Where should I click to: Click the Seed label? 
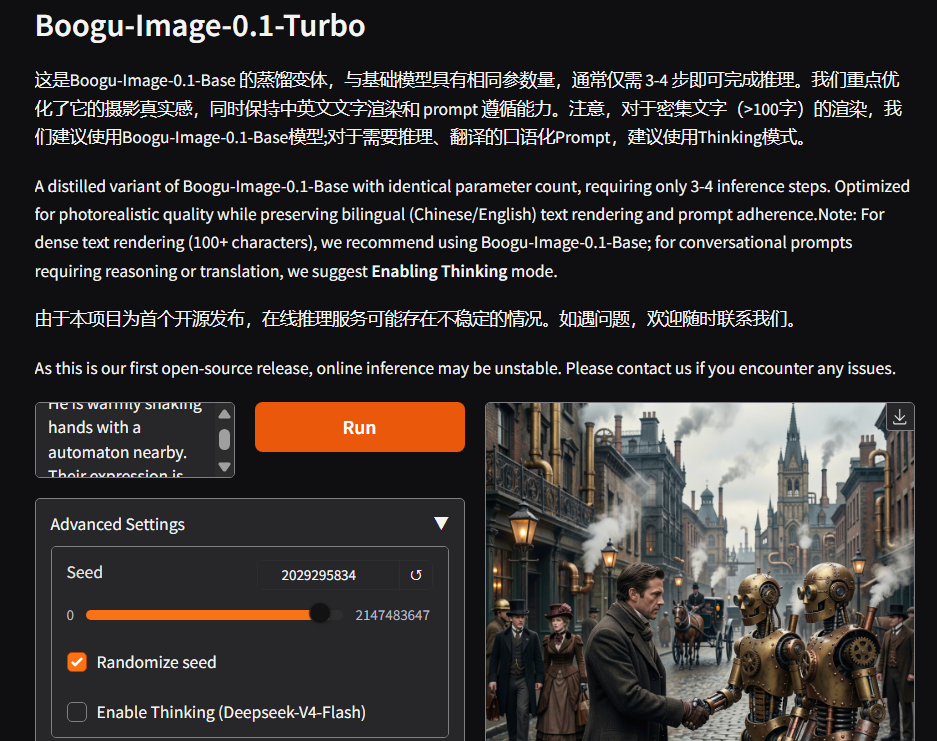[84, 572]
